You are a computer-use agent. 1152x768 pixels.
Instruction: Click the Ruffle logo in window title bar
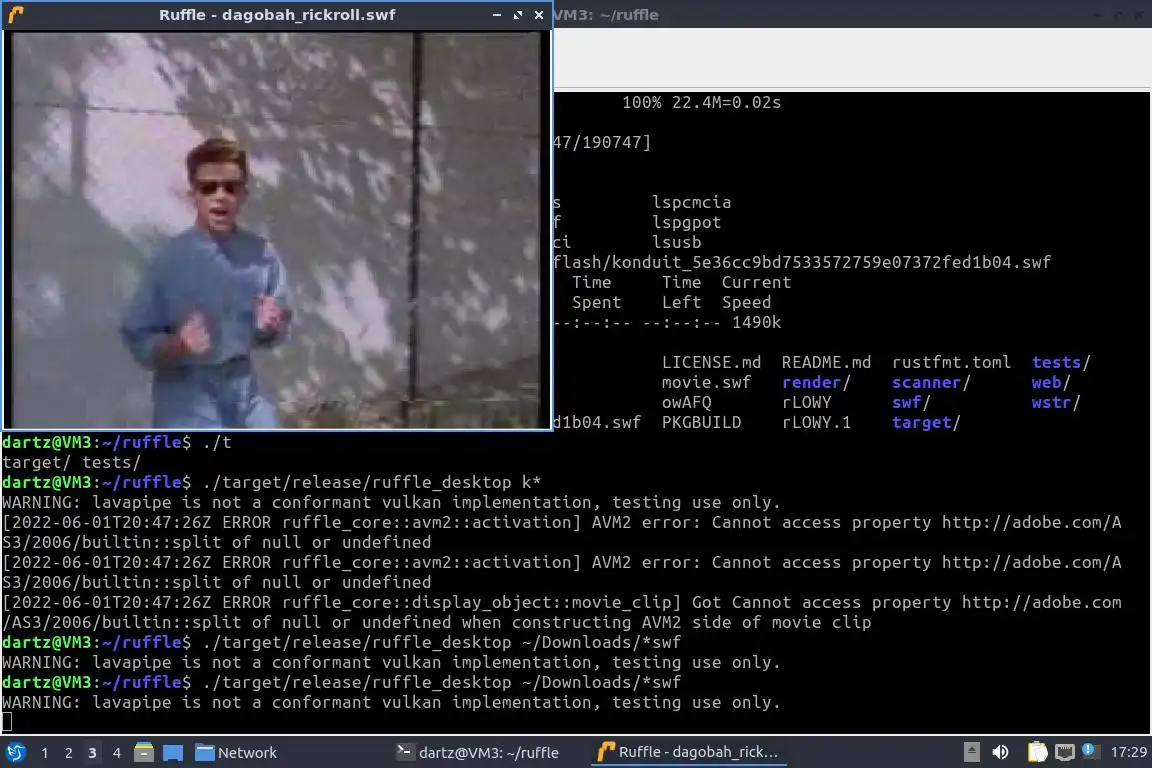point(16,15)
